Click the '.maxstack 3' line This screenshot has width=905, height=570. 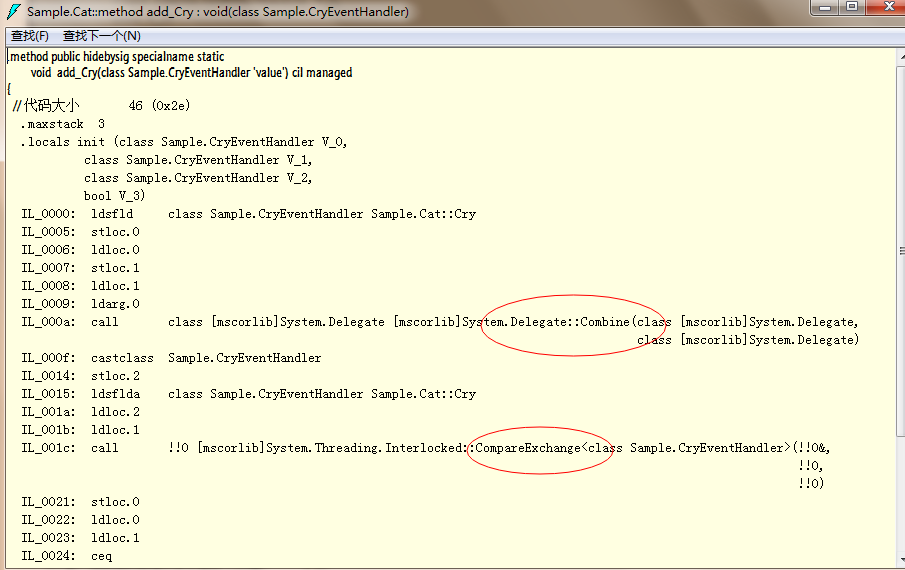(x=63, y=124)
